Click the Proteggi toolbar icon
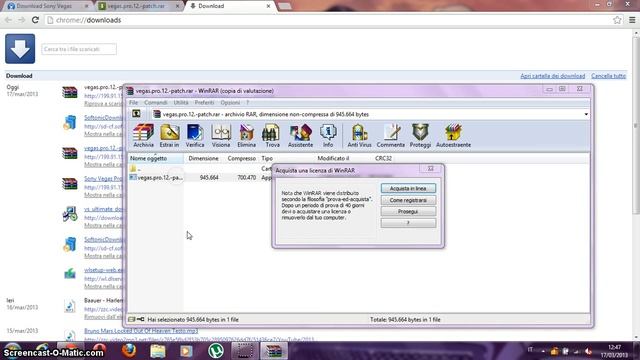The image size is (640, 360). [420, 136]
